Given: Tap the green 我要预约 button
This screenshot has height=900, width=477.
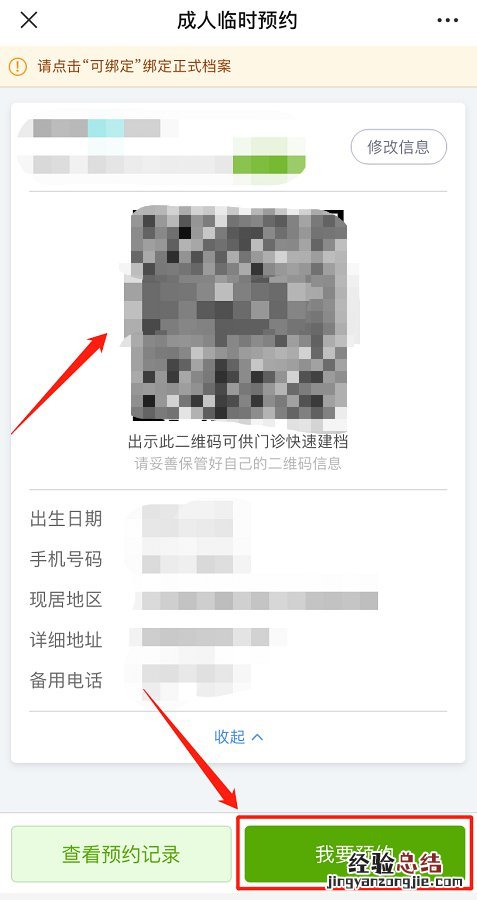Looking at the screenshot, I should pyautogui.click(x=355, y=854).
